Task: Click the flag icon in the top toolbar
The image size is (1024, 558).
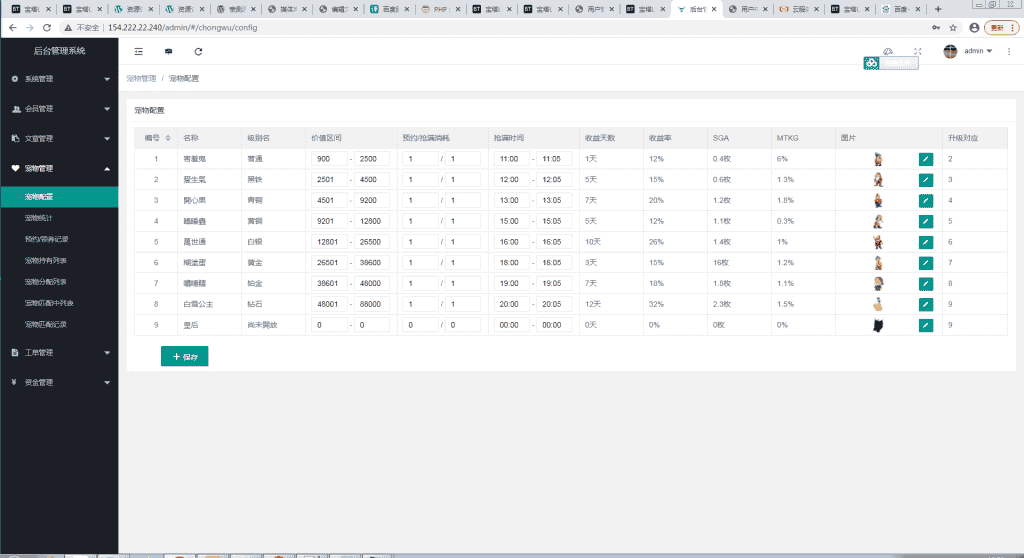Action: [x=168, y=51]
